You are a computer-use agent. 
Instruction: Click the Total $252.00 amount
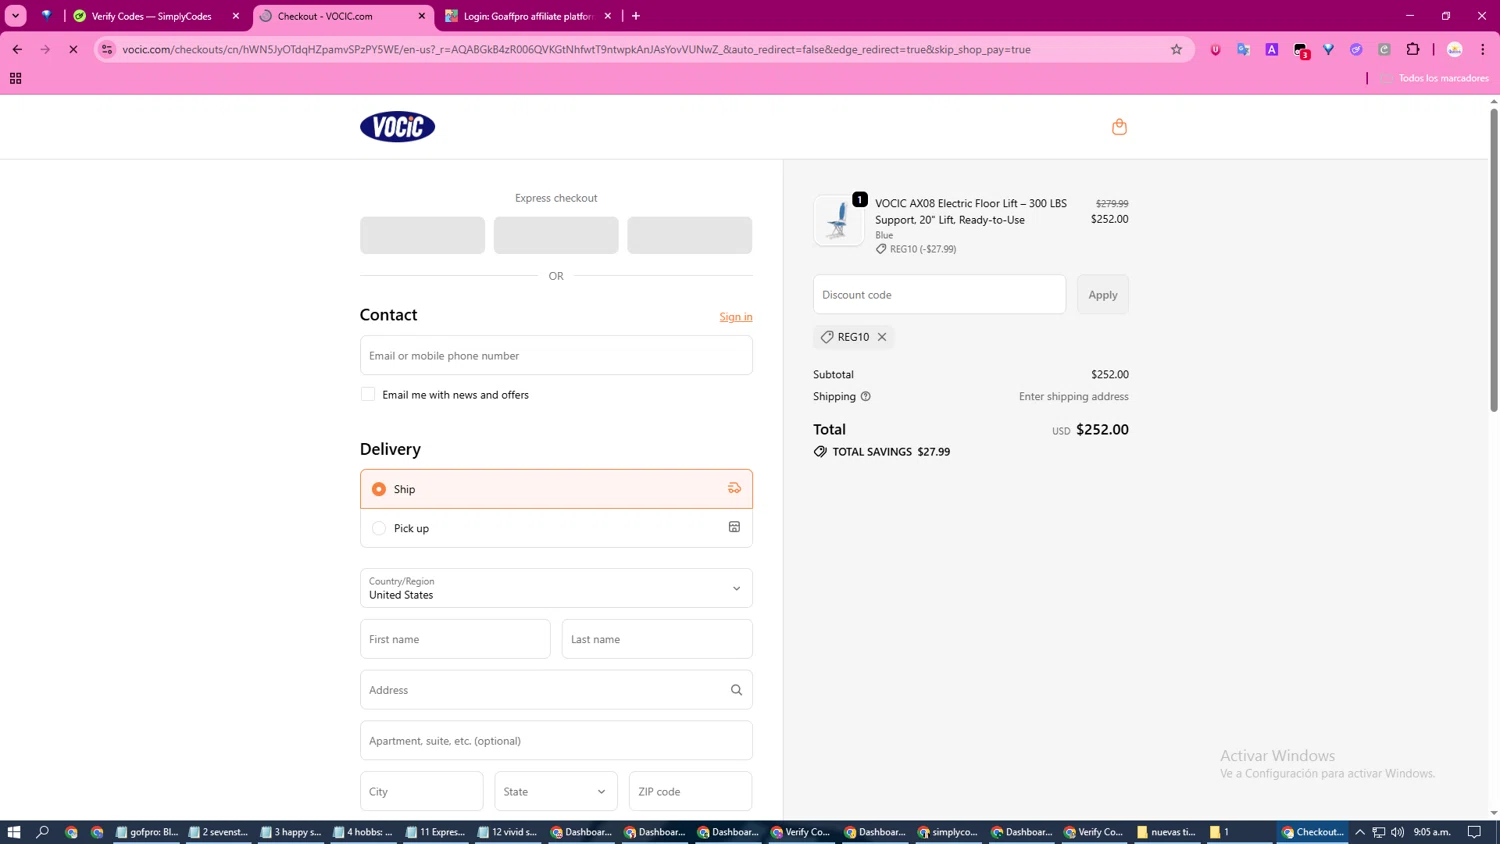click(1102, 429)
